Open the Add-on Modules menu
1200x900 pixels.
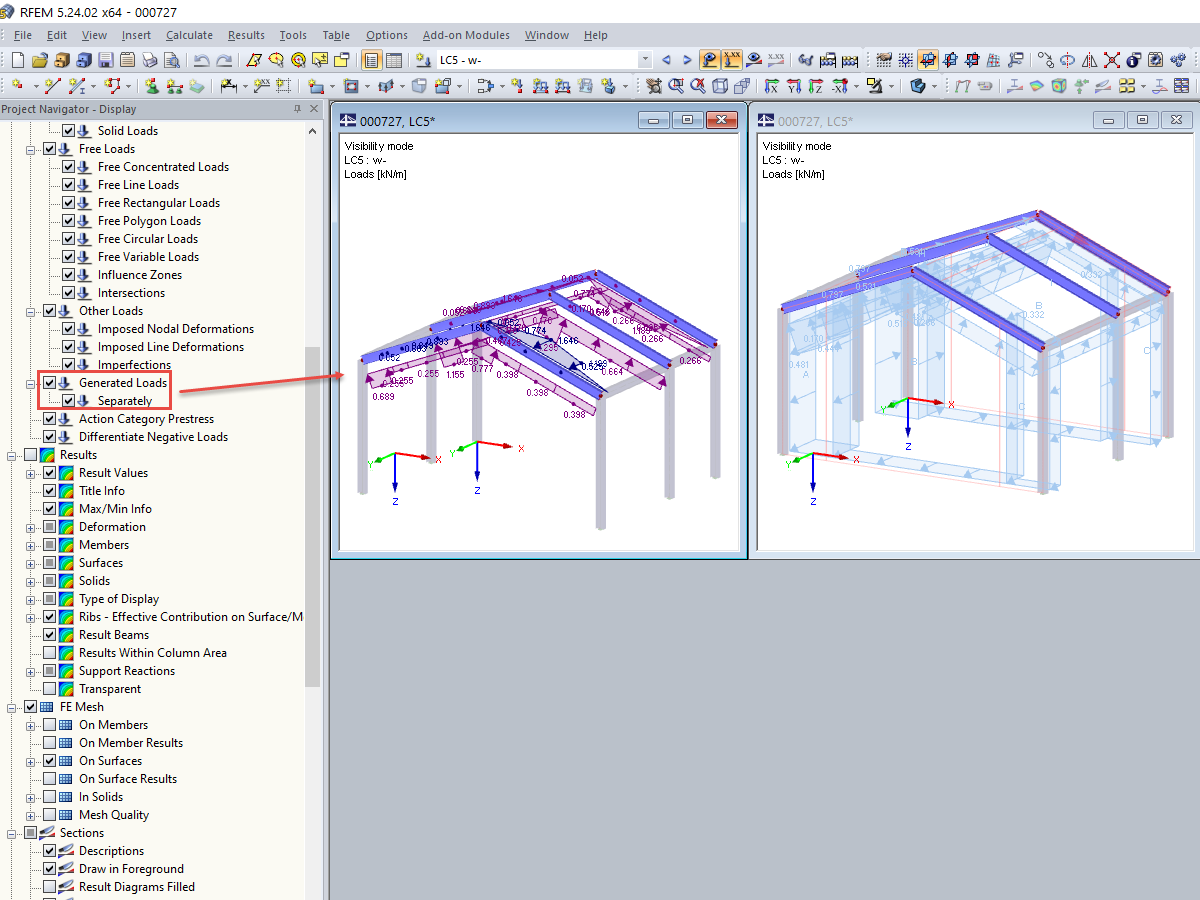click(x=466, y=35)
